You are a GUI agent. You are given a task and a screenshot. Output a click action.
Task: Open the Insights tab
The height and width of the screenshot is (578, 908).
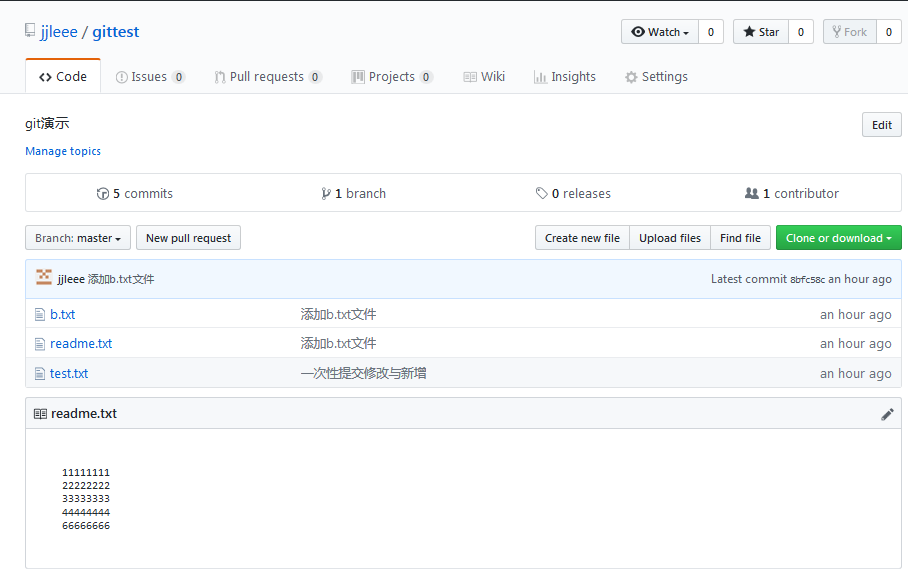[x=565, y=76]
